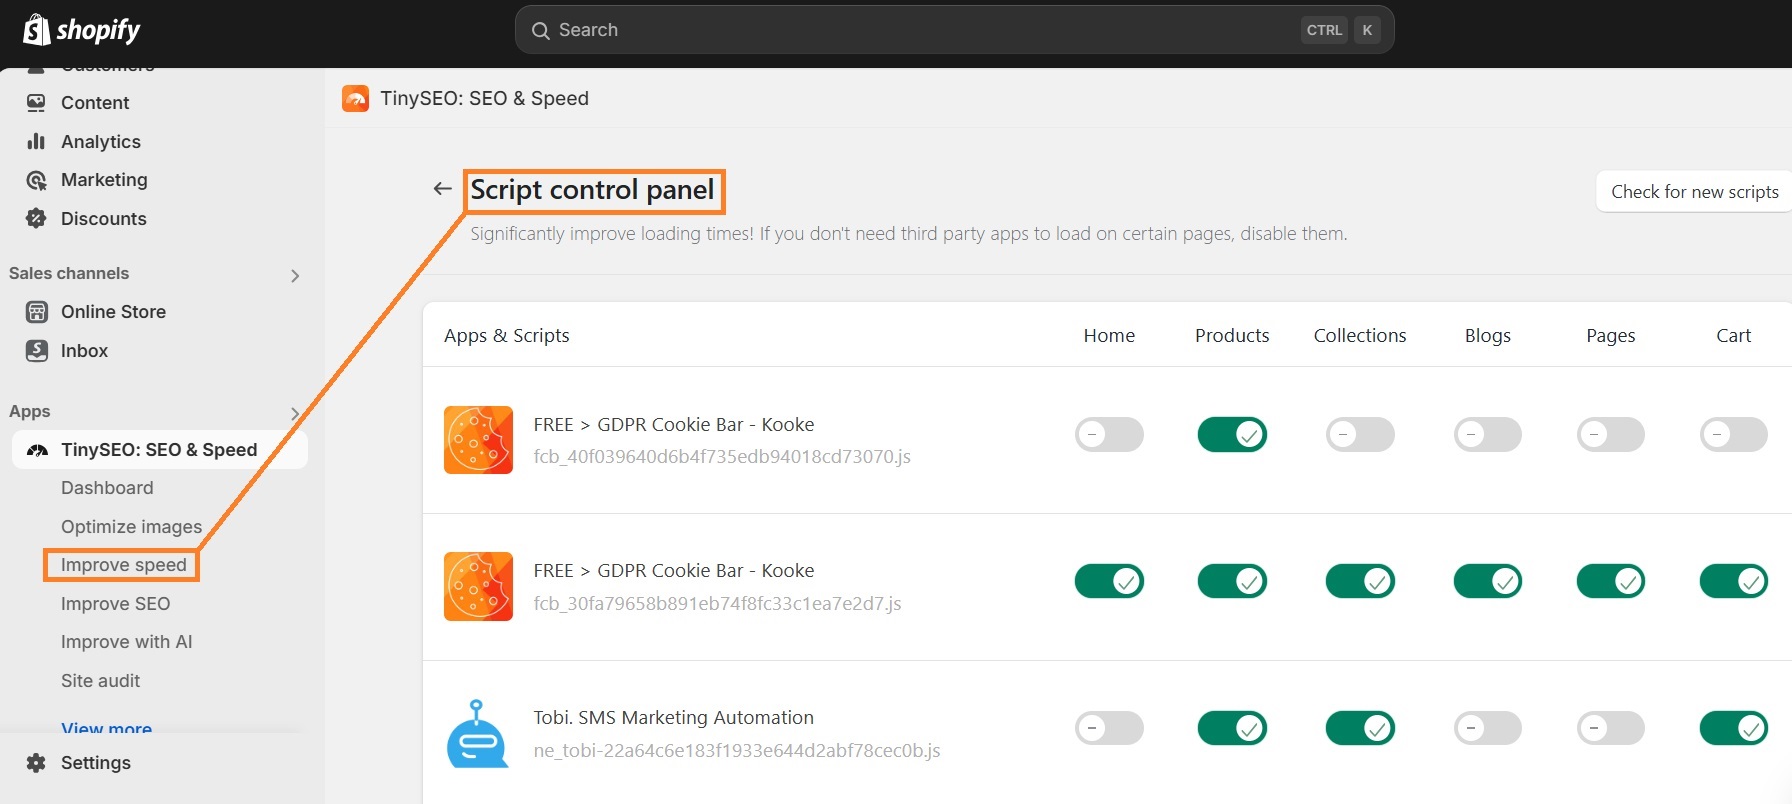Disable Products toggle for Tobi SMS script
The image size is (1792, 804).
point(1232,728)
